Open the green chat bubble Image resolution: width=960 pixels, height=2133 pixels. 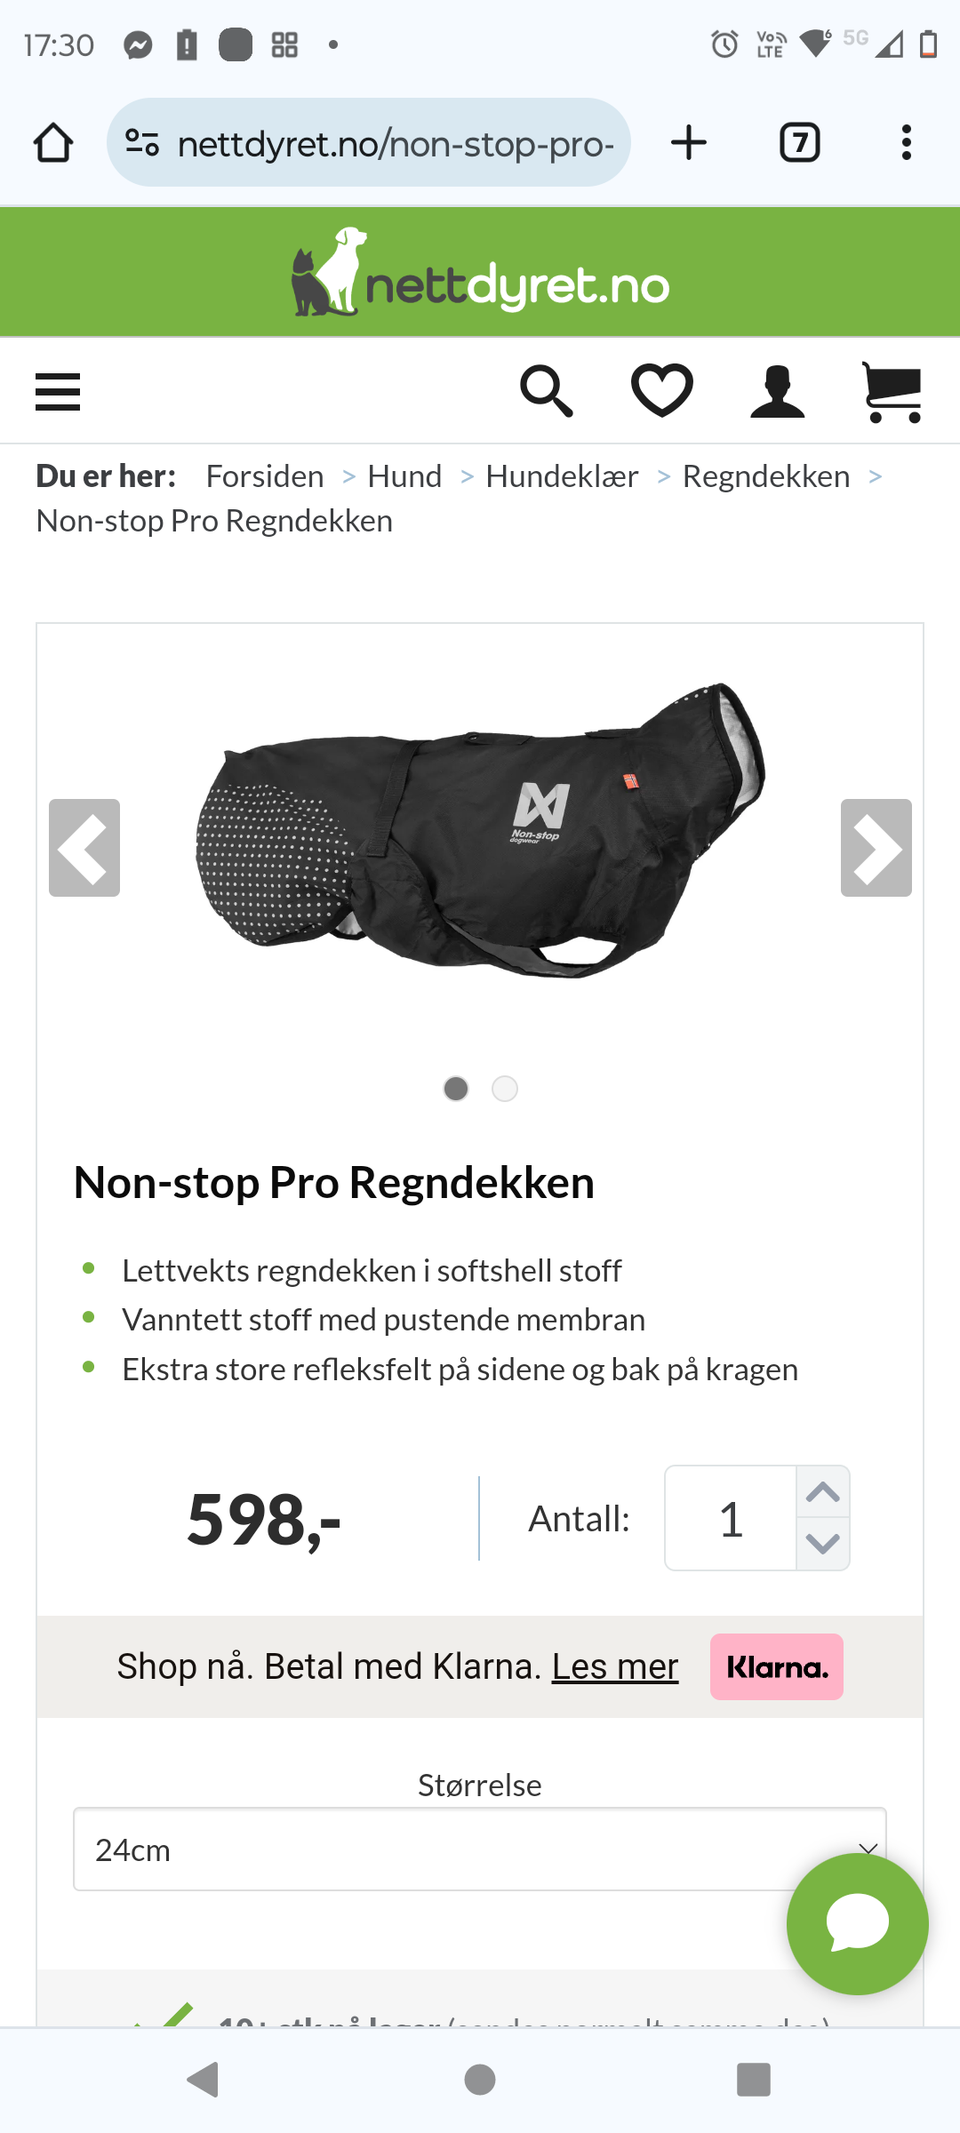click(x=857, y=1923)
